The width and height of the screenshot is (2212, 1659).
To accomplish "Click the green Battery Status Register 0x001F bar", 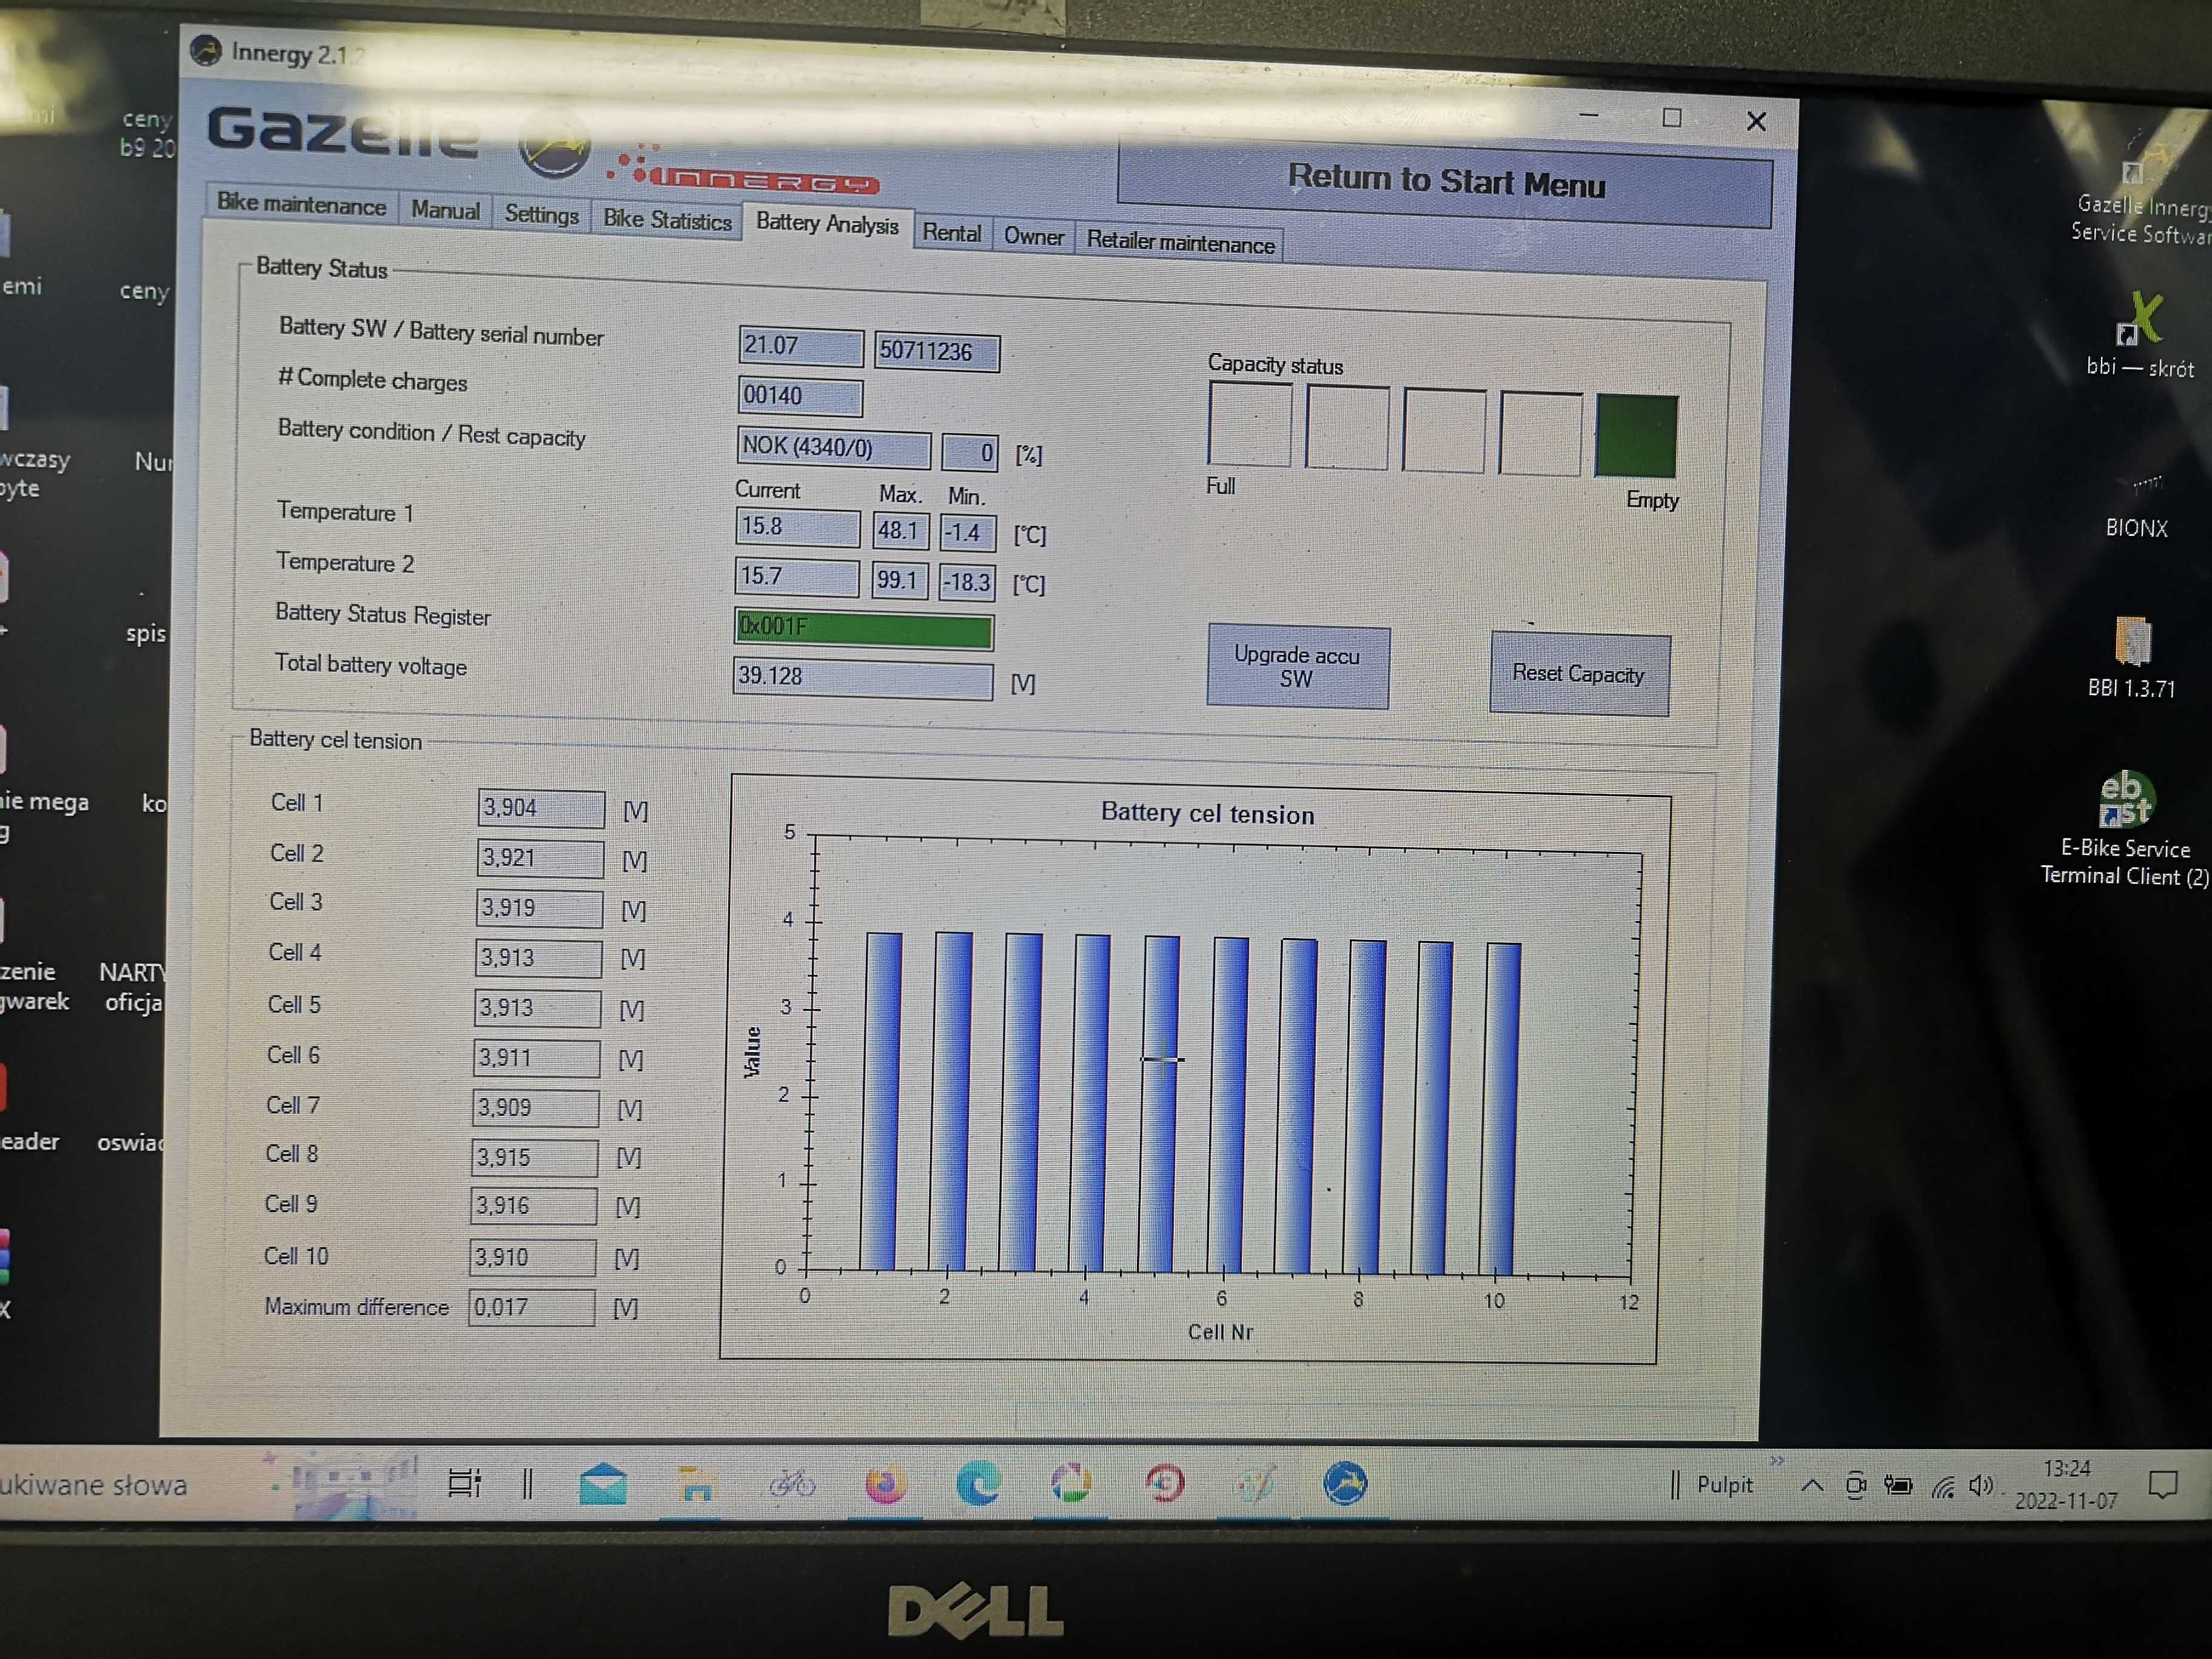I will [x=863, y=629].
